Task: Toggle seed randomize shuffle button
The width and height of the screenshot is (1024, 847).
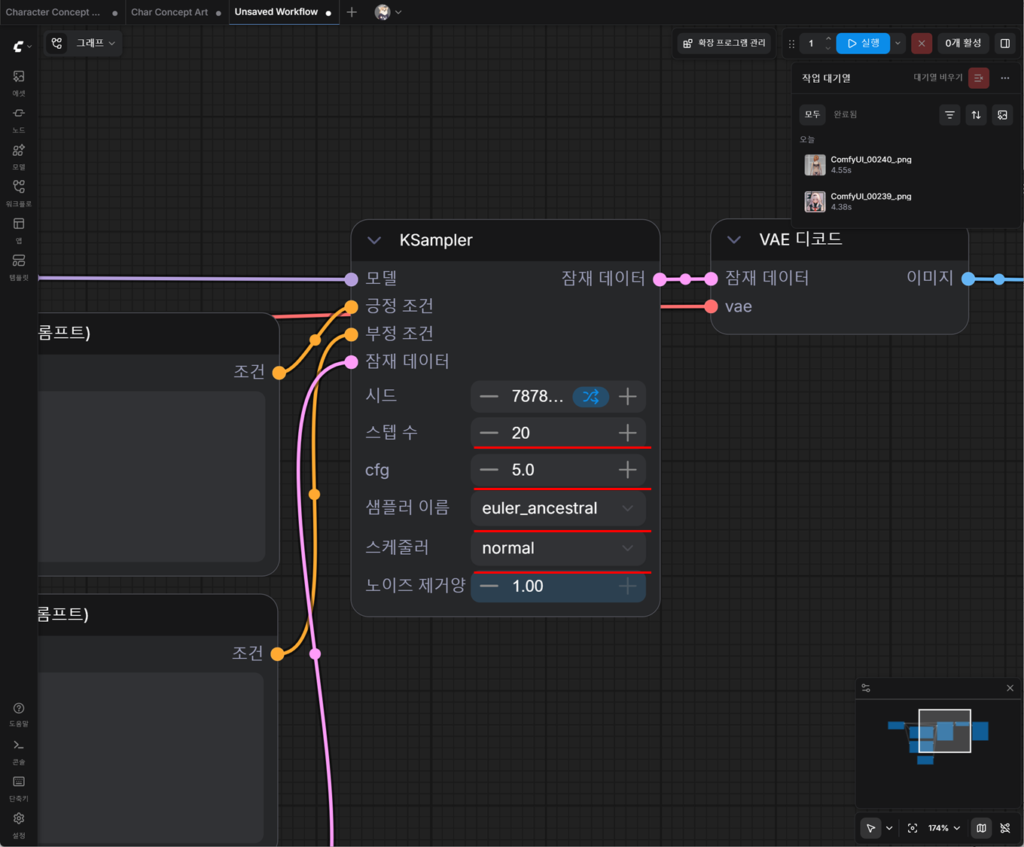Action: 590,396
